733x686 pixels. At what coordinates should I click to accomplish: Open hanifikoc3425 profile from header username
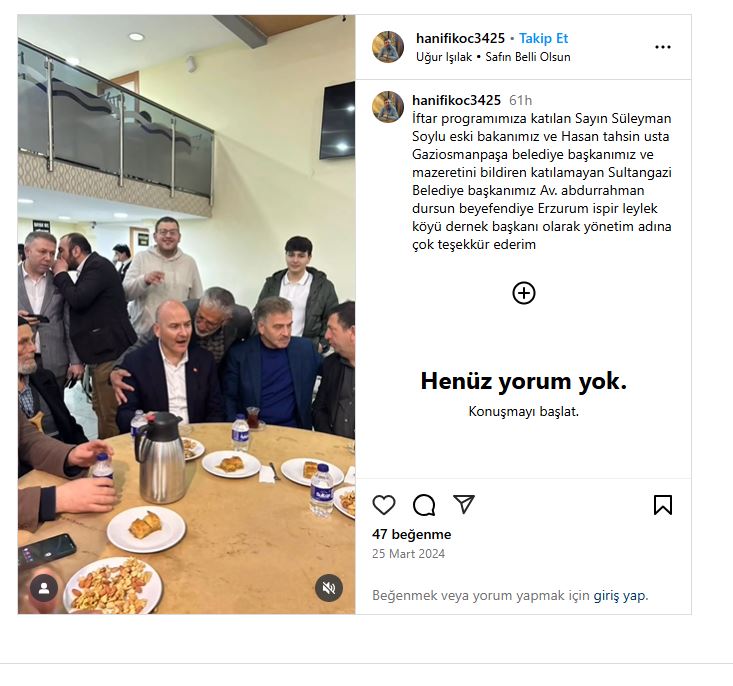tap(460, 38)
